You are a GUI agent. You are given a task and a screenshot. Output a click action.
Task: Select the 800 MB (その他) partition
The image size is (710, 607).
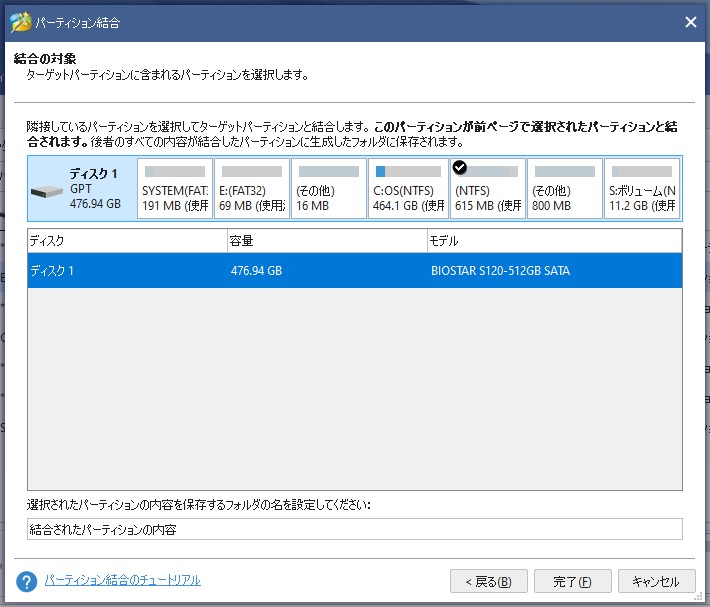tap(564, 188)
